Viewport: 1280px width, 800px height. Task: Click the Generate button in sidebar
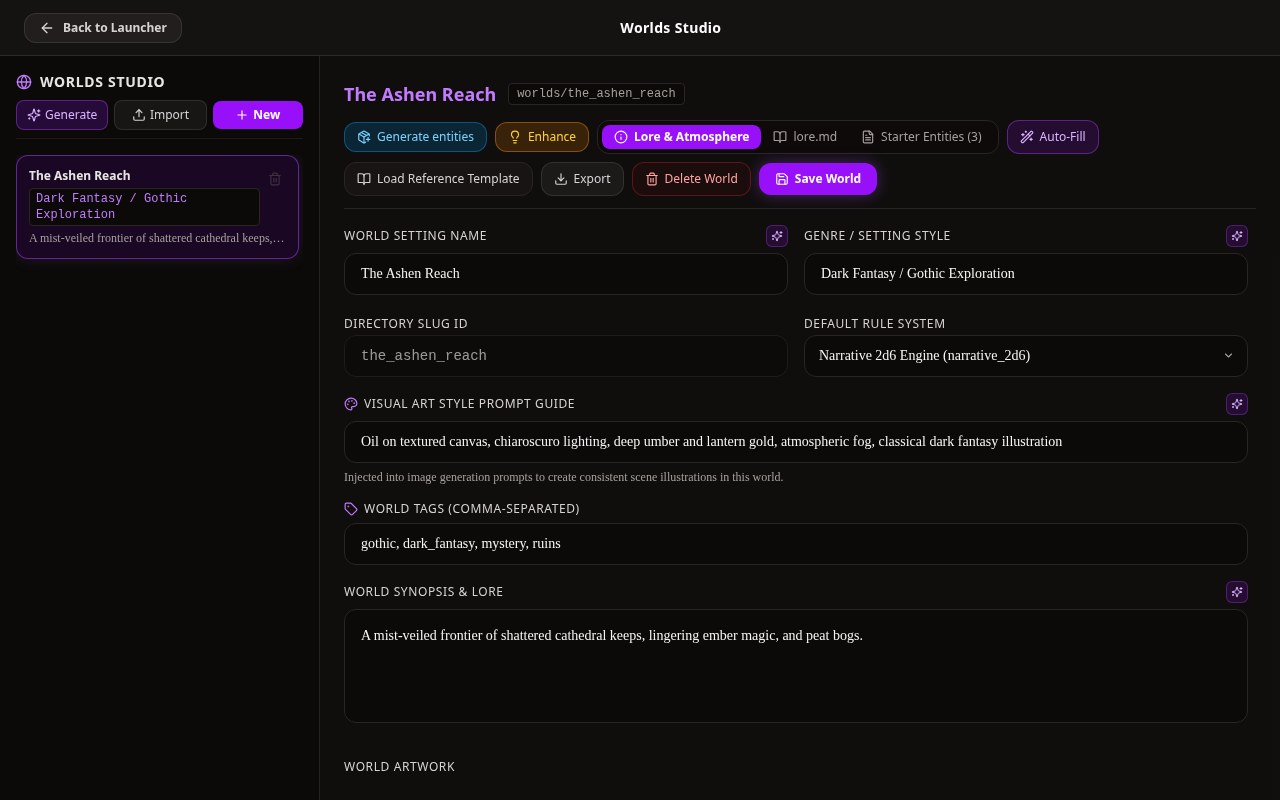click(62, 115)
